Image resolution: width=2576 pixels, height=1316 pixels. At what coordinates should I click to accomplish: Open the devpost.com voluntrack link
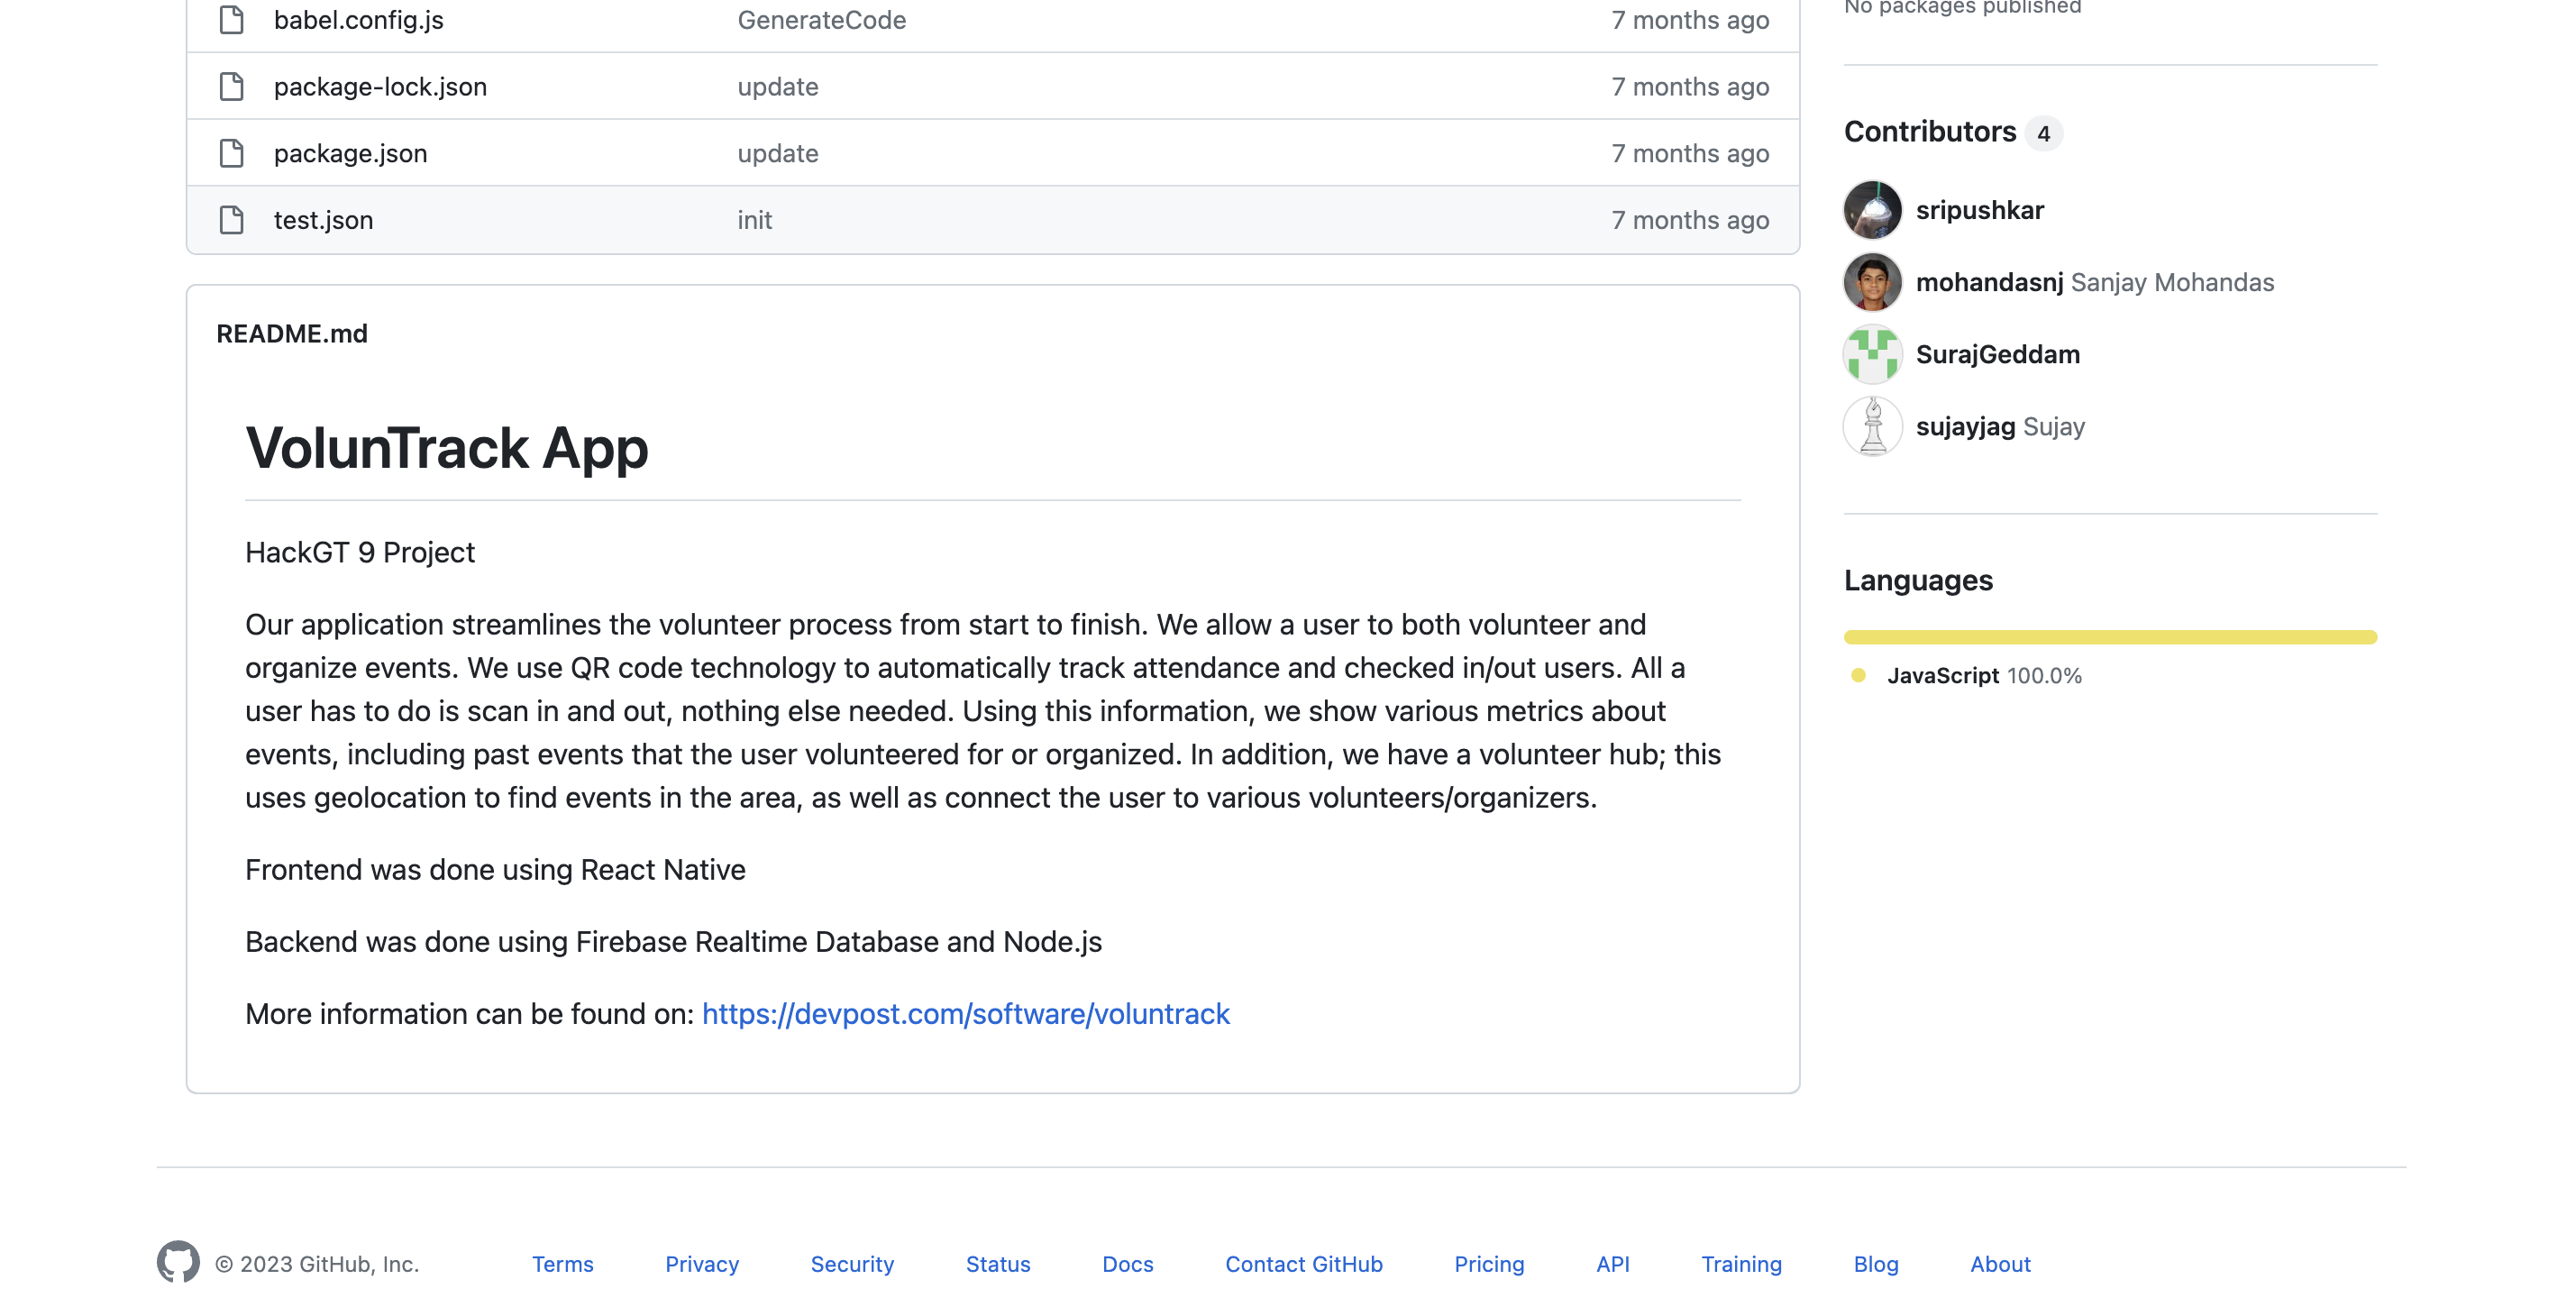point(965,1014)
